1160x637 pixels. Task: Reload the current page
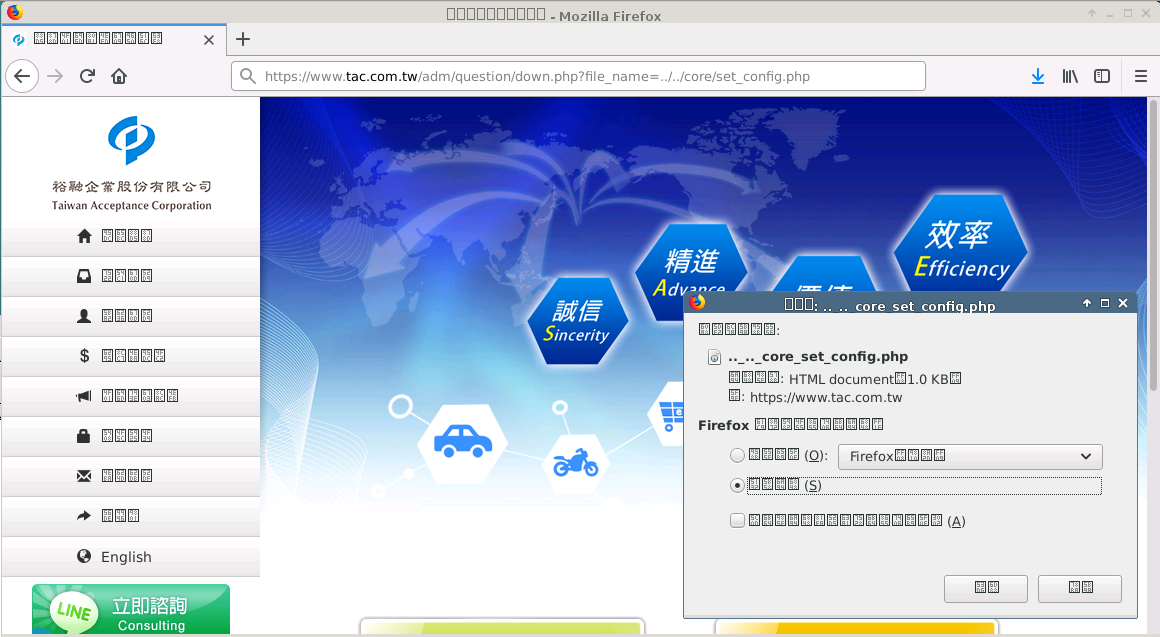point(87,75)
